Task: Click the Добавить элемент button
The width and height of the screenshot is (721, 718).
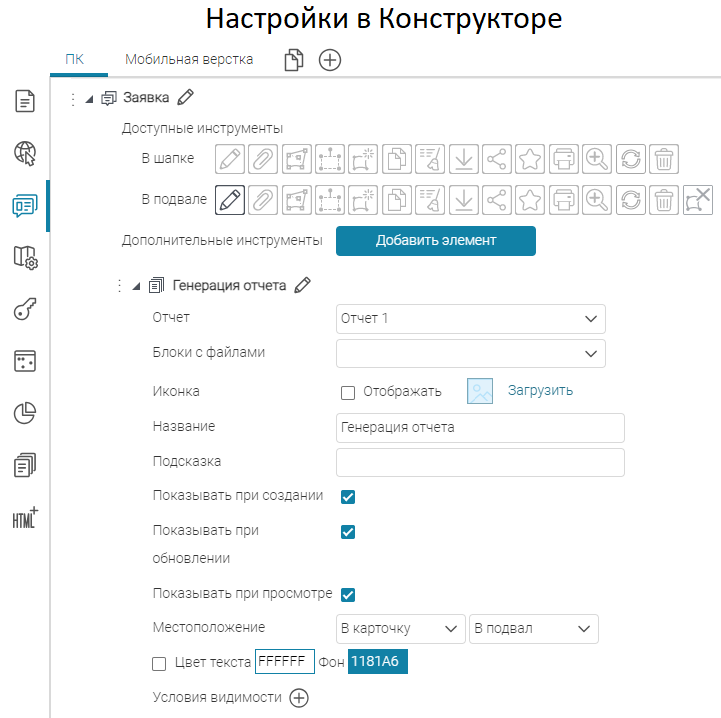Action: 435,241
